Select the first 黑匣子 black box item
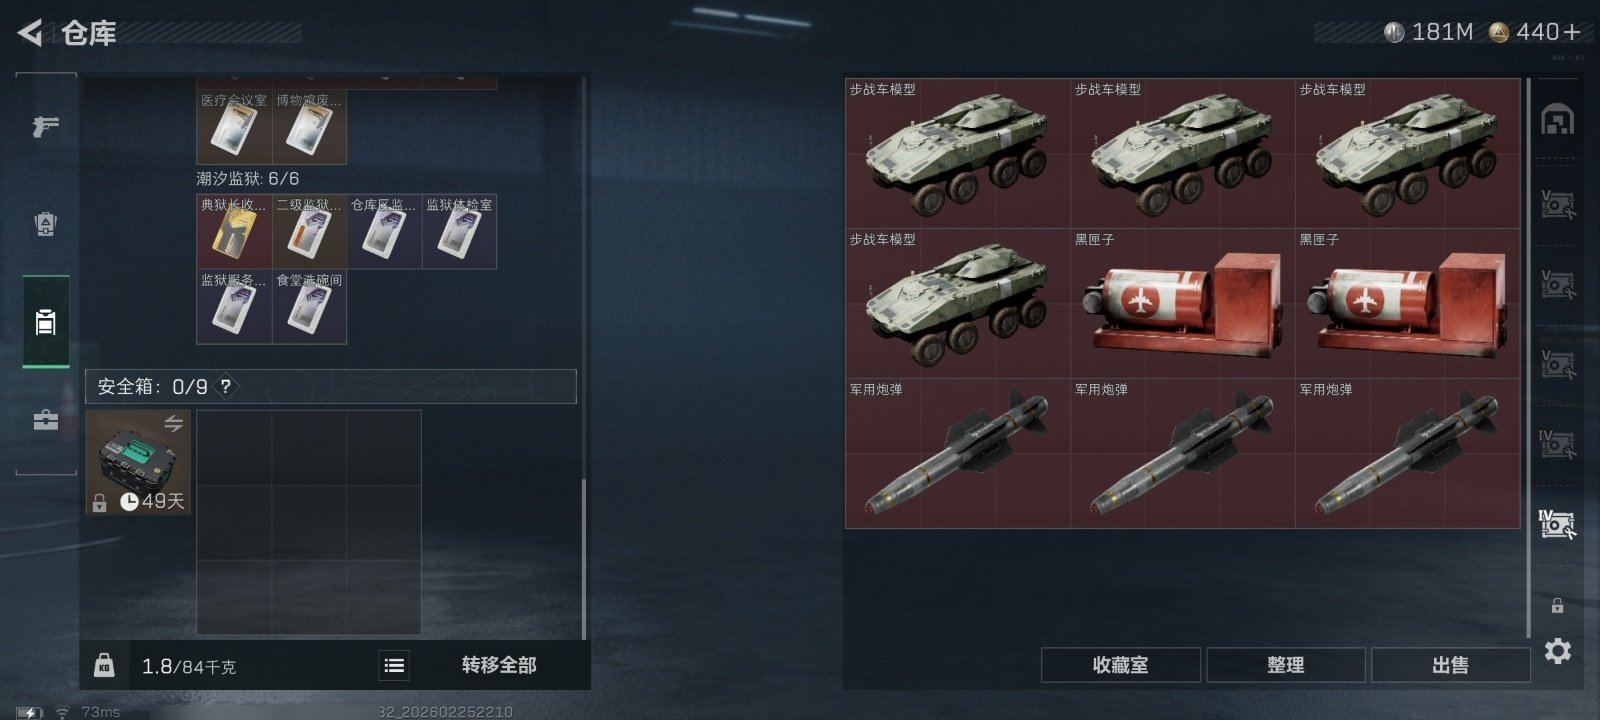The image size is (1600, 720). [x=1182, y=303]
